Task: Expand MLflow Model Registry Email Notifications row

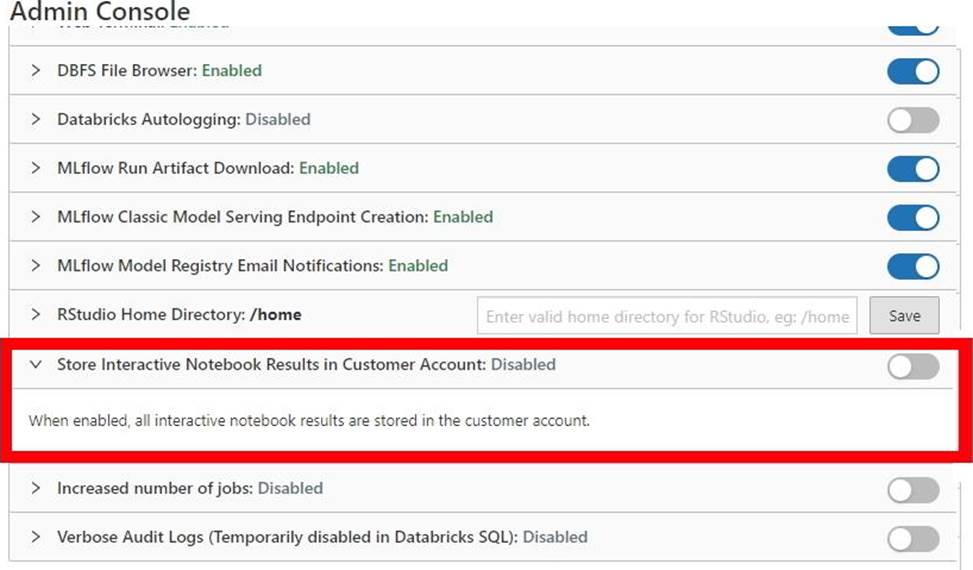Action: point(36,266)
